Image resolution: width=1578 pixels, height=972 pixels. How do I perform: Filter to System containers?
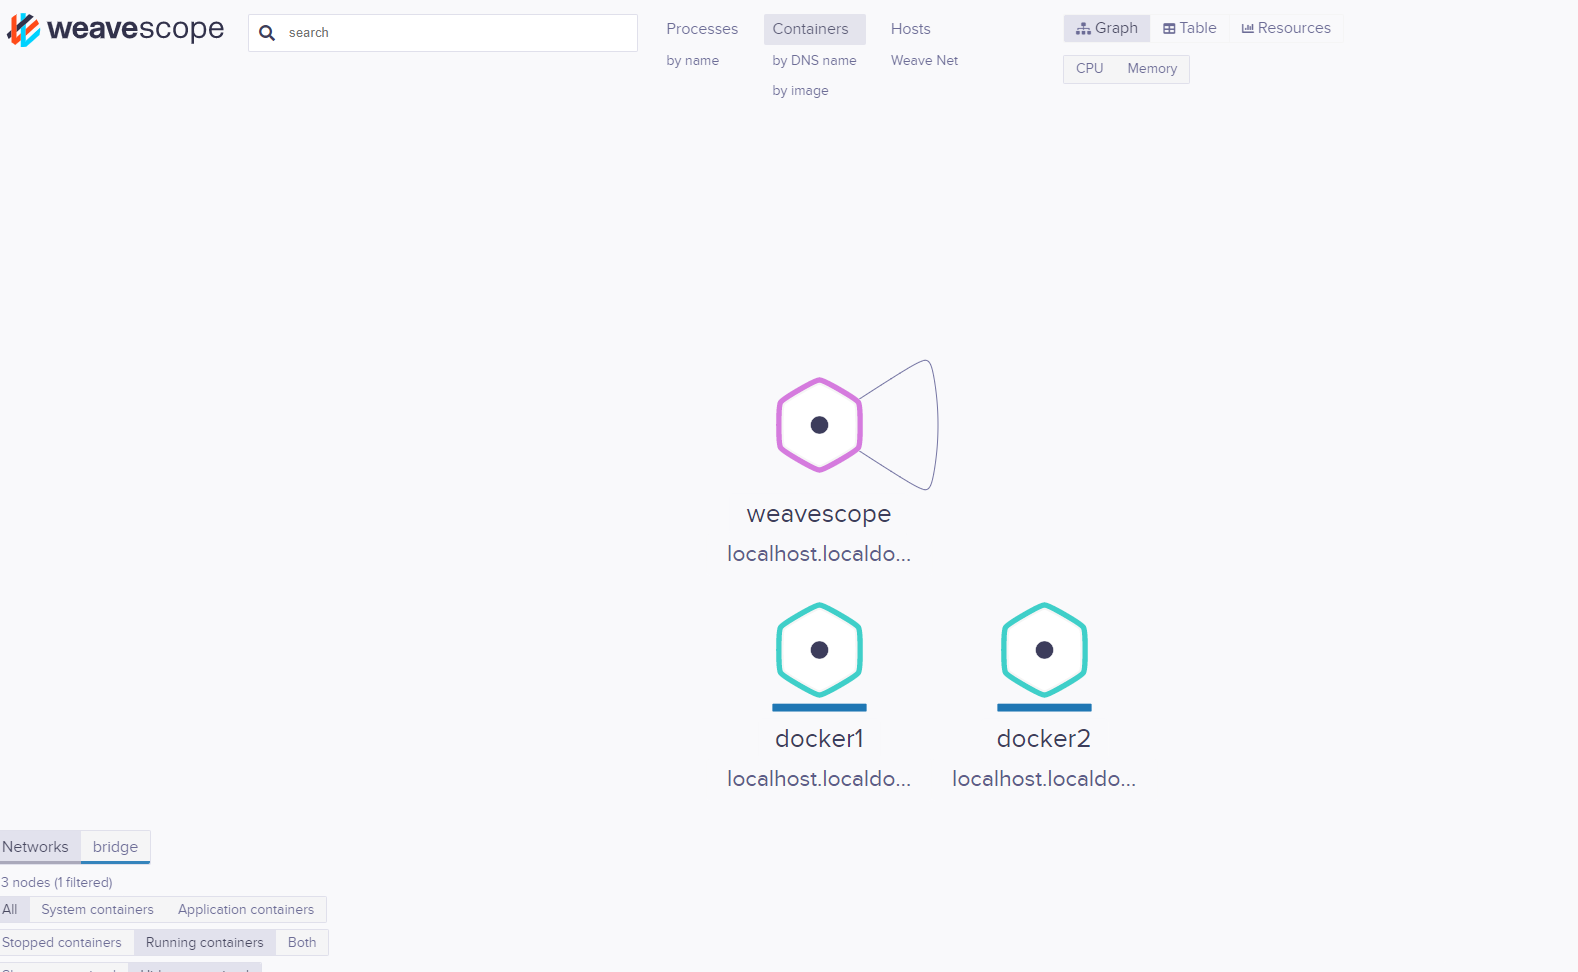(97, 909)
